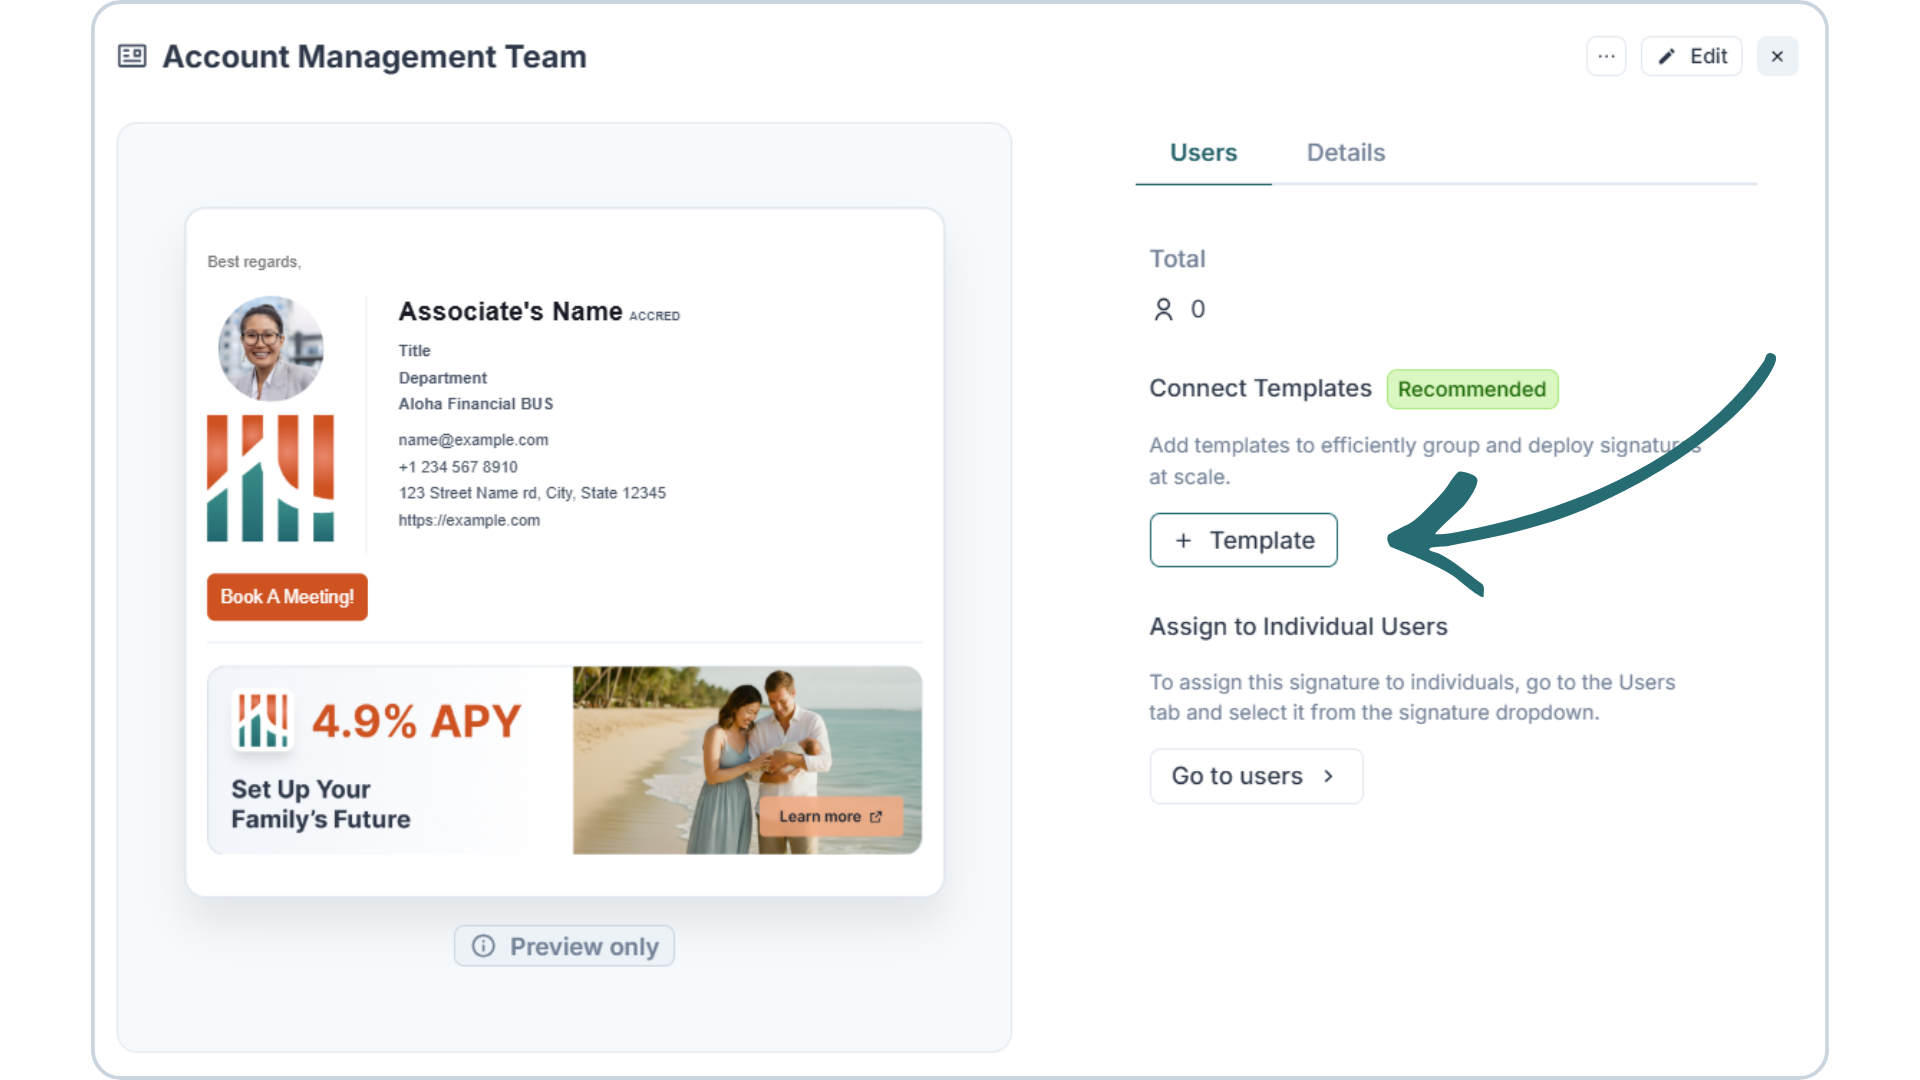Click the Total label
The width and height of the screenshot is (1920, 1080).
1177,259
